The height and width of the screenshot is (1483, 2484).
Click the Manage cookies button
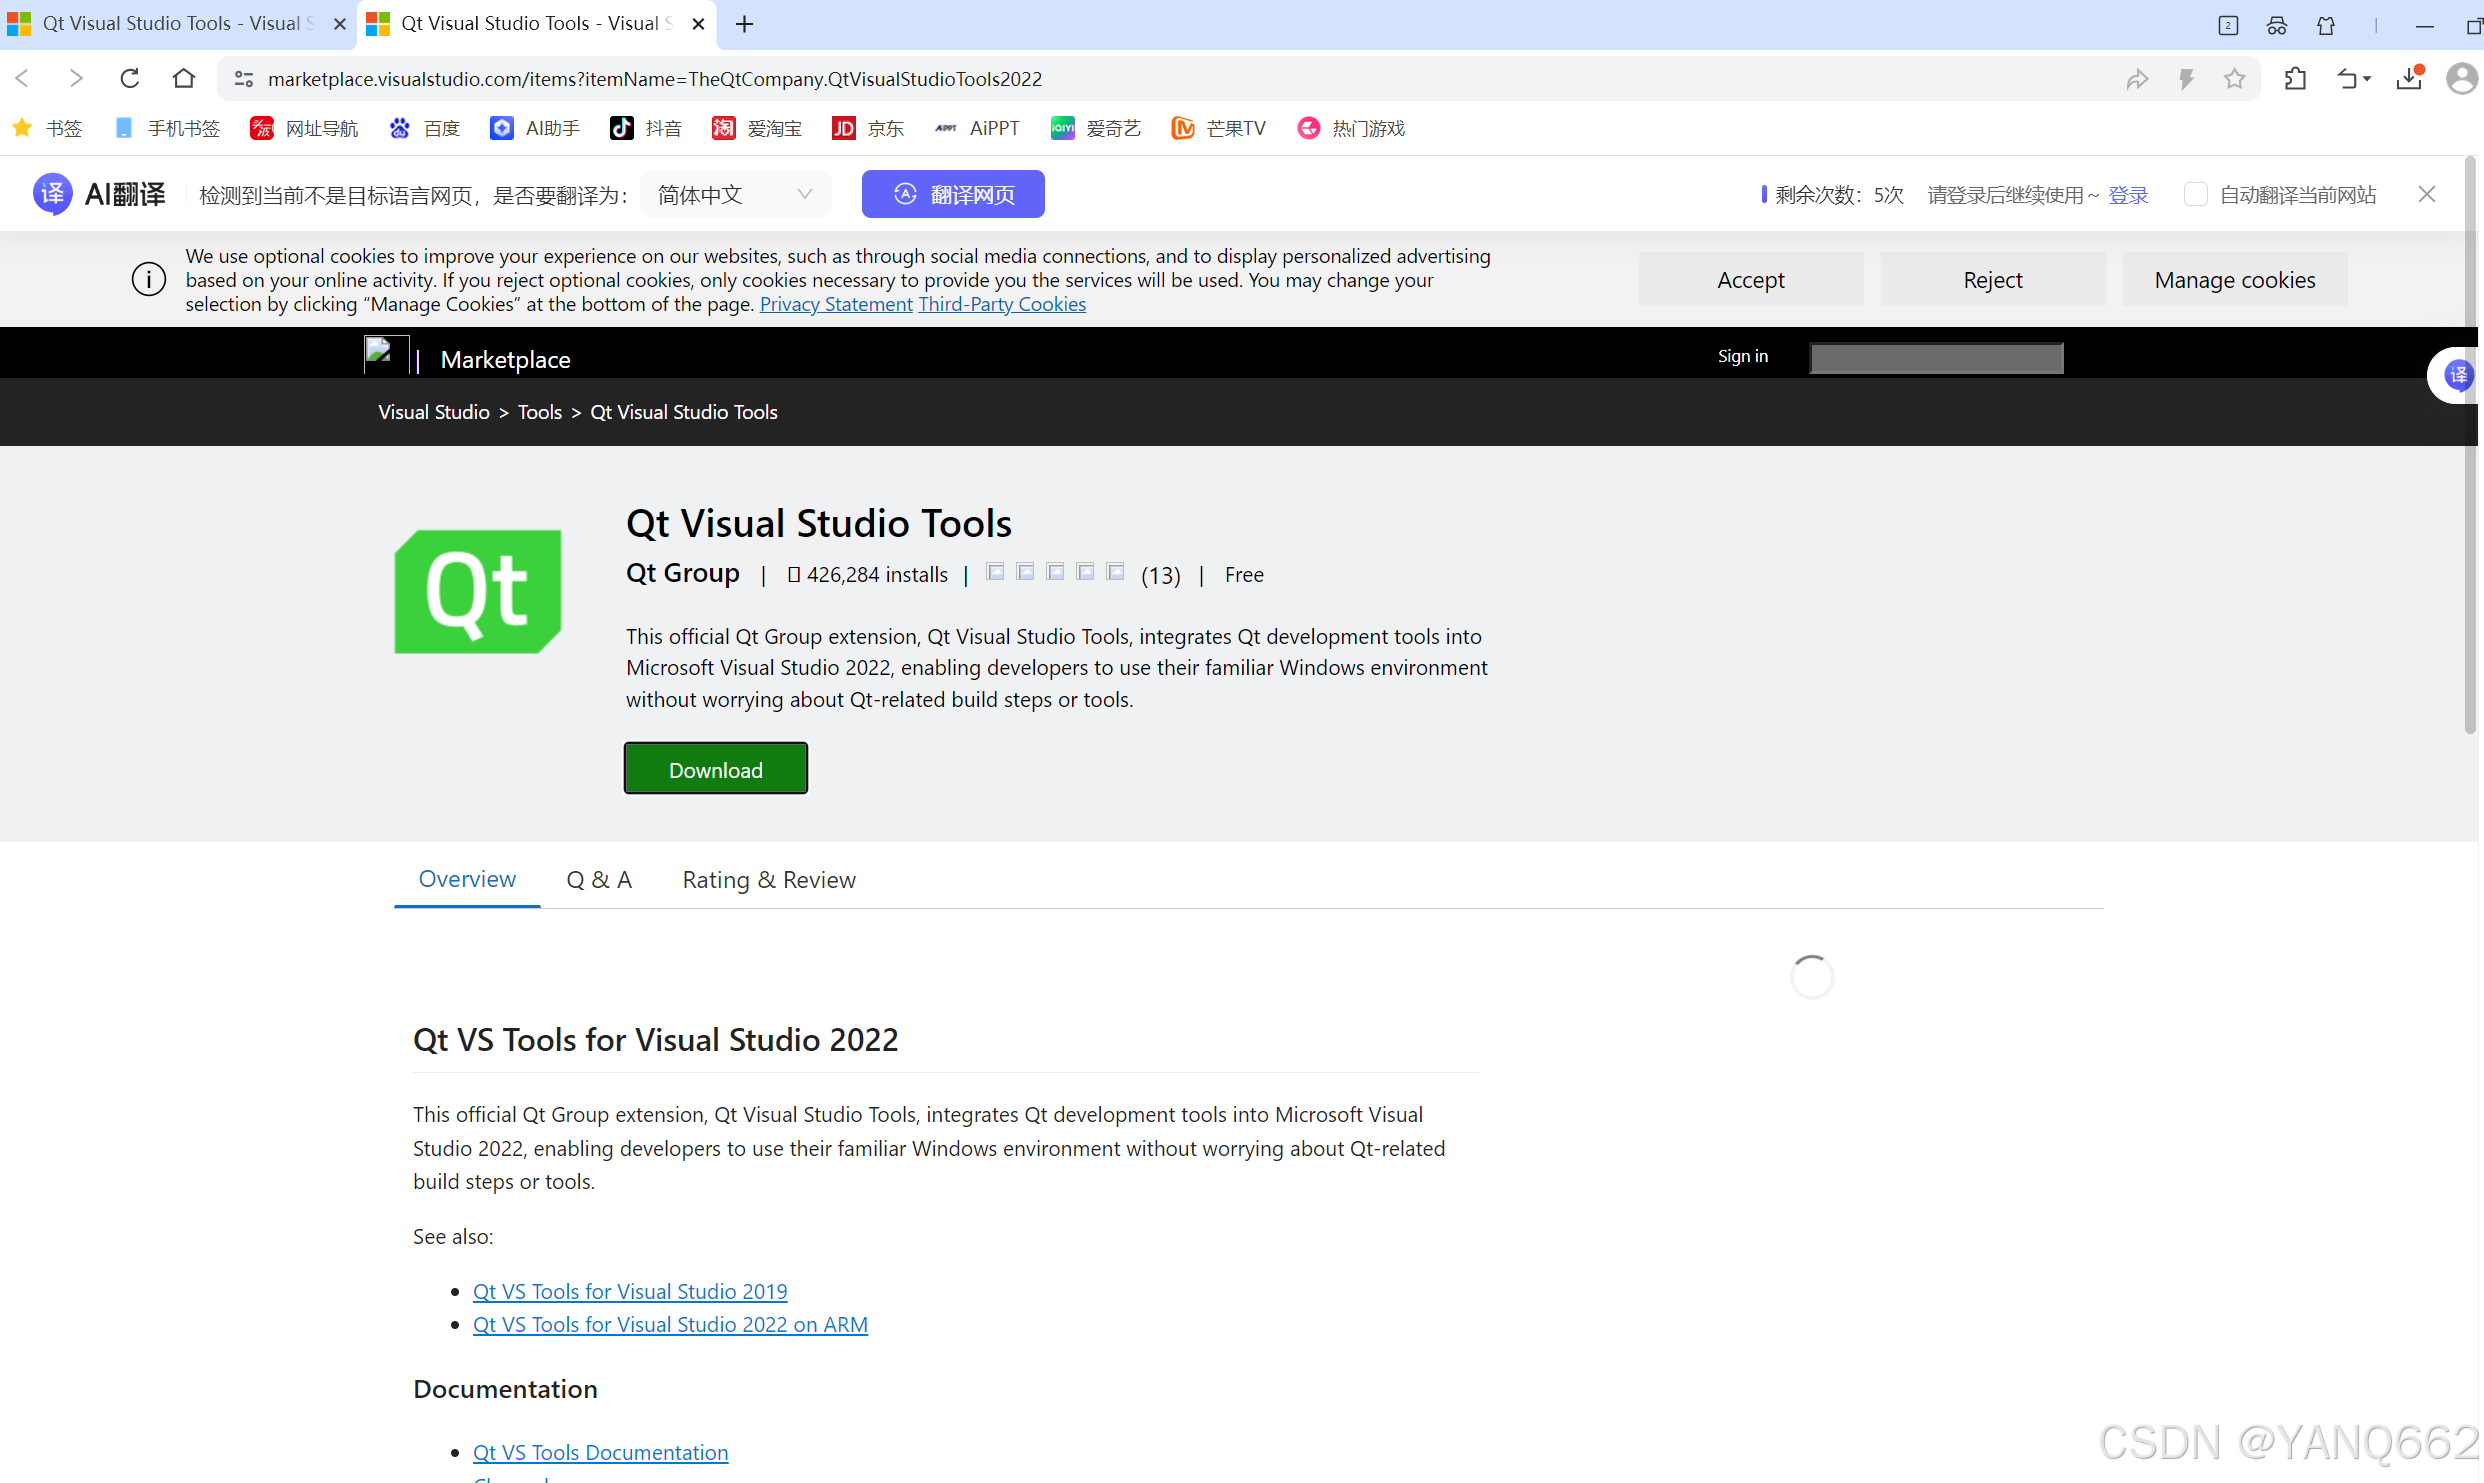click(2235, 279)
